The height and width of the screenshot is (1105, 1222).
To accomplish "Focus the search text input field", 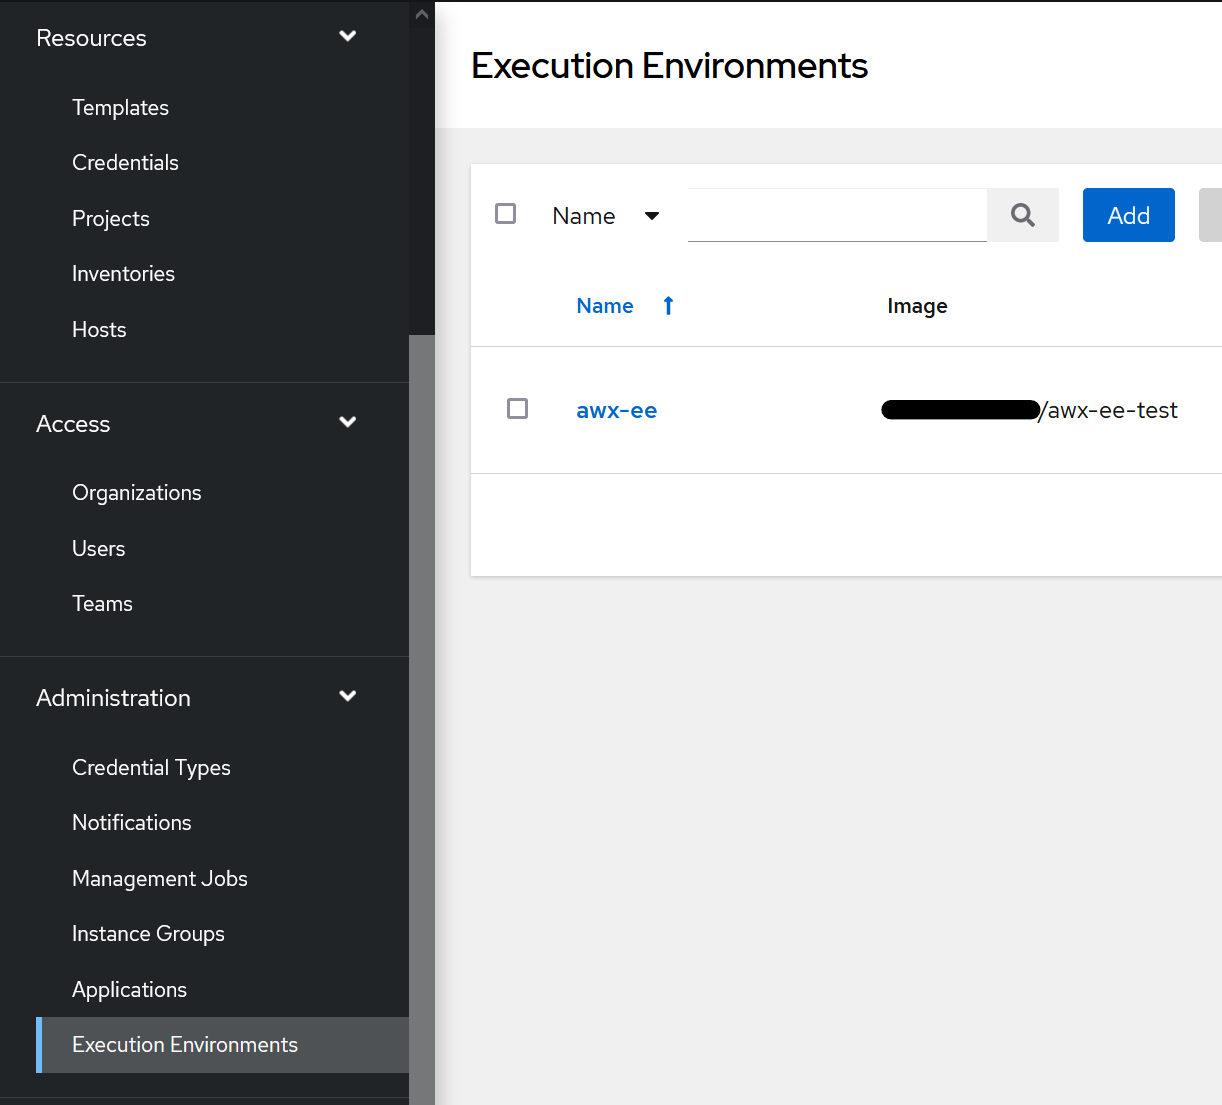I will (837, 215).
